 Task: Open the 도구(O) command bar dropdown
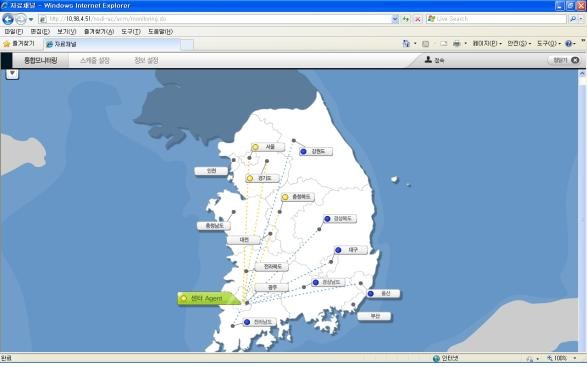(x=549, y=44)
